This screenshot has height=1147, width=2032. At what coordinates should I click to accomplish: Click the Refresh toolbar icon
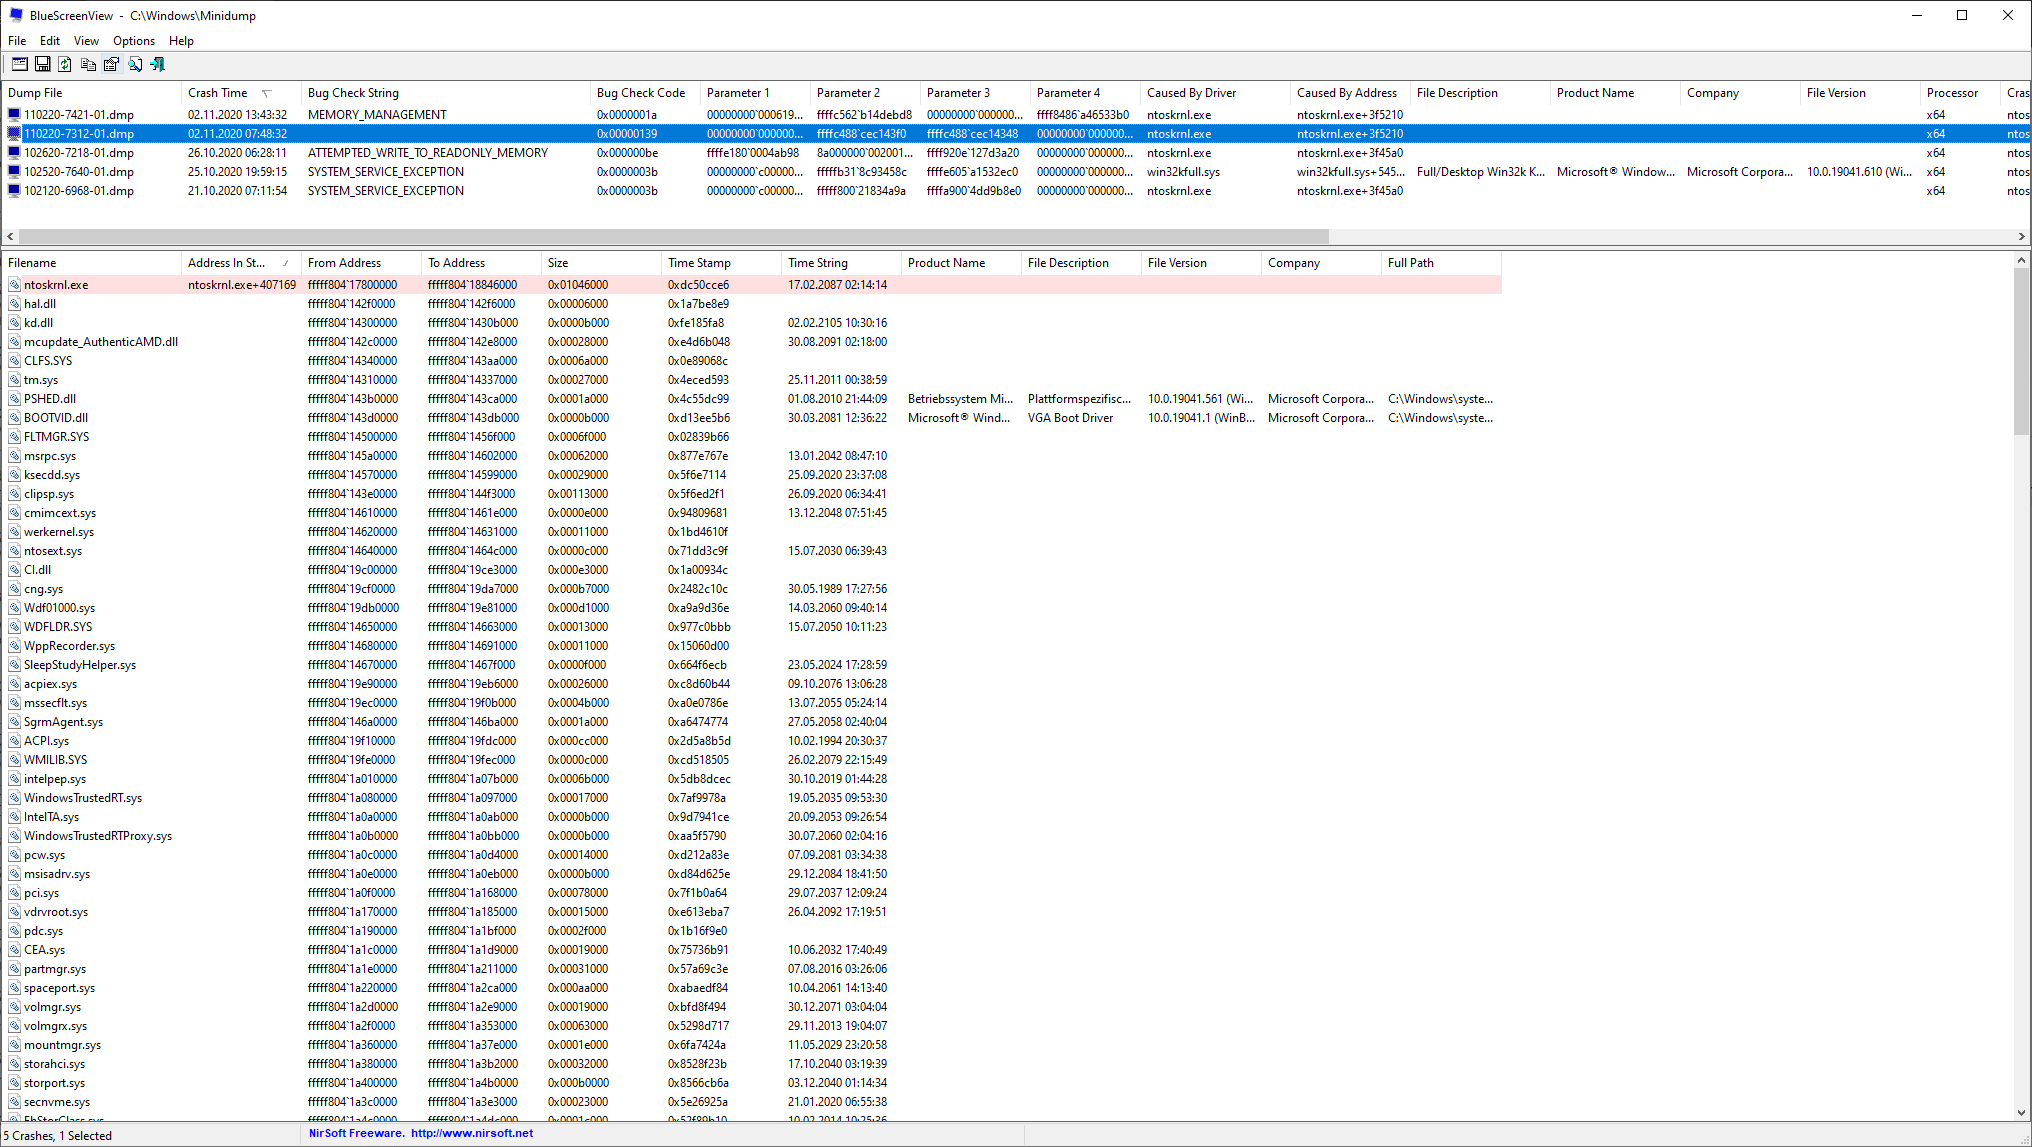click(x=65, y=64)
